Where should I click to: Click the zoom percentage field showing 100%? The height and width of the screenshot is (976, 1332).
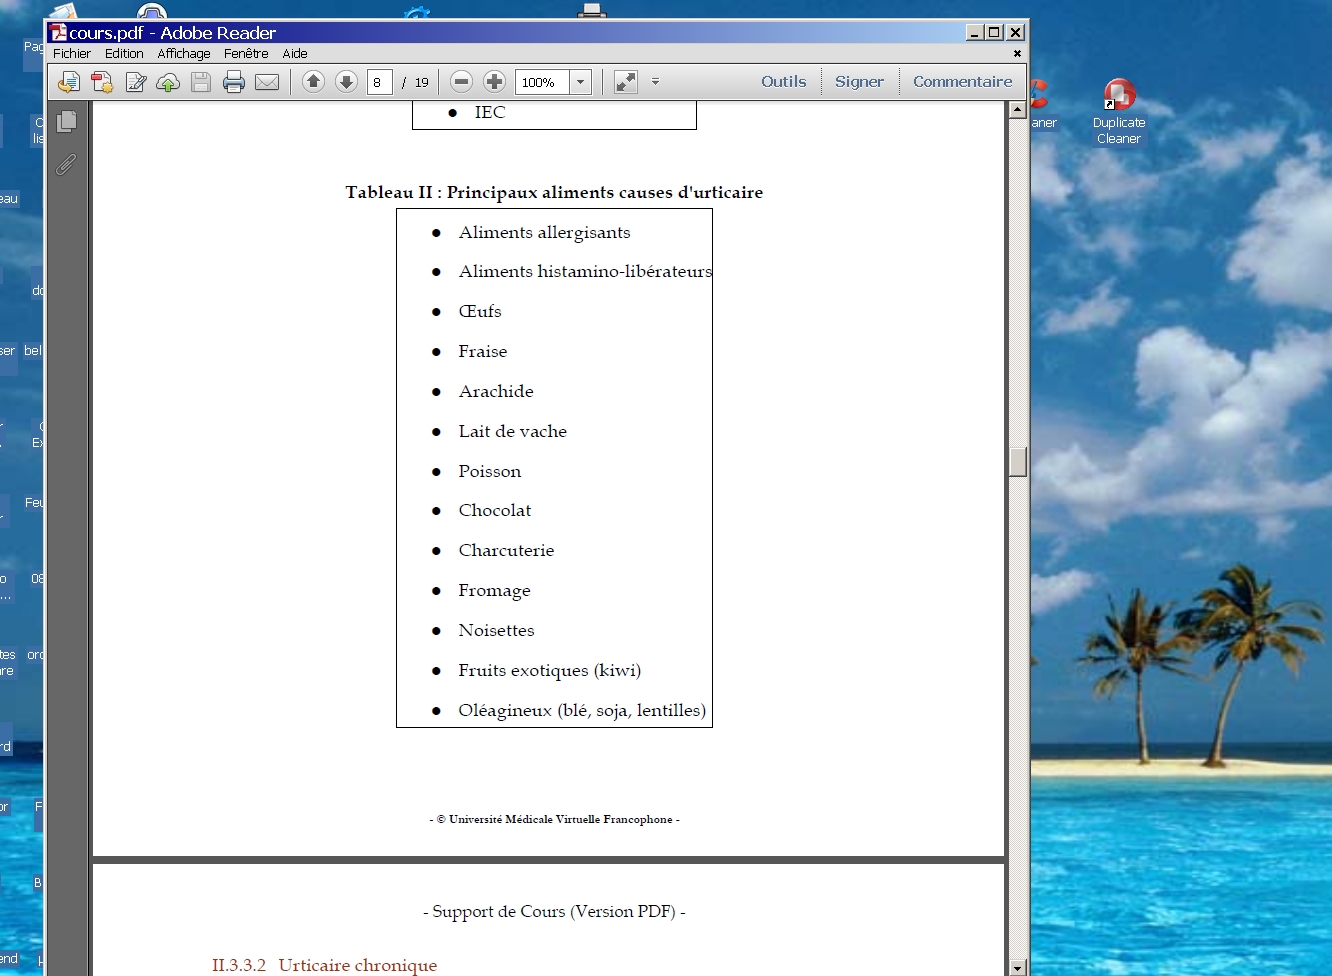click(542, 82)
